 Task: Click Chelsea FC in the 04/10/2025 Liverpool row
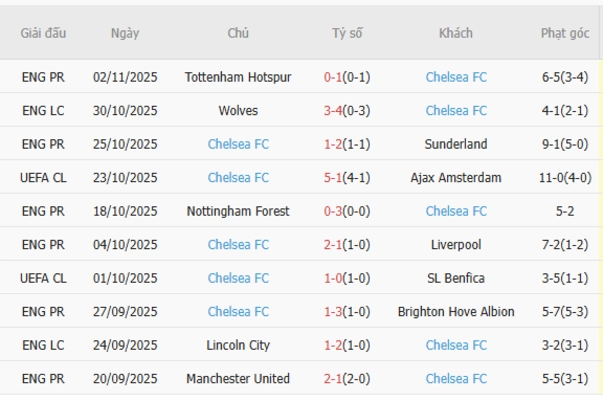tap(238, 245)
